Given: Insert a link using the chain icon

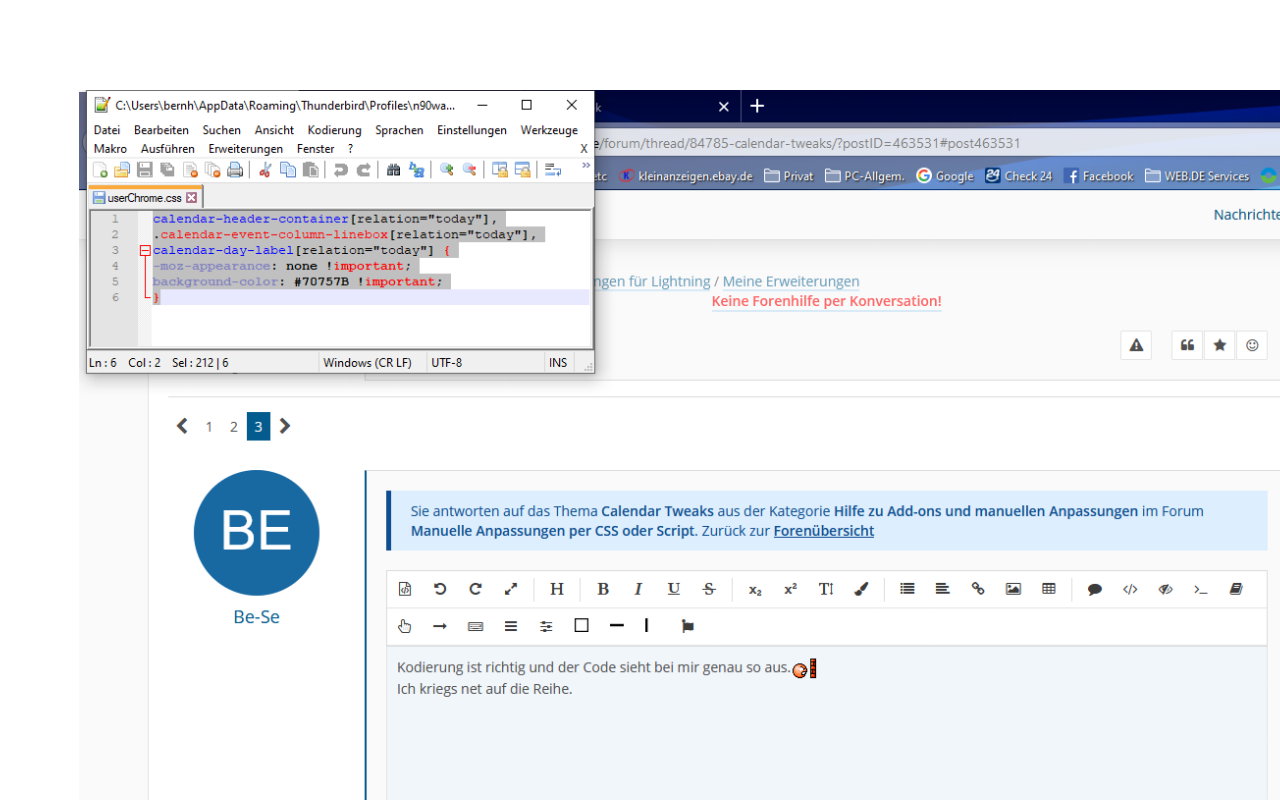Looking at the screenshot, I should click(x=978, y=589).
